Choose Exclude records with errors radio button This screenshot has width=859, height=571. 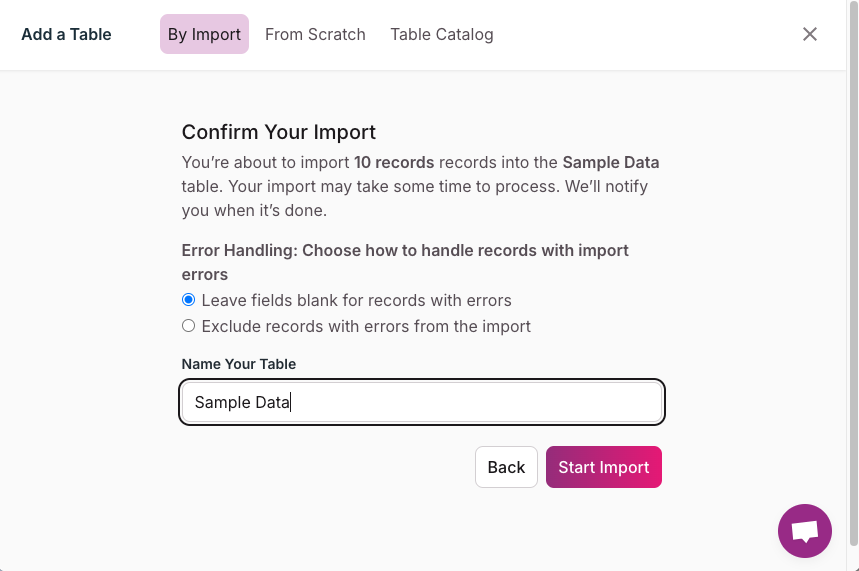click(x=188, y=326)
